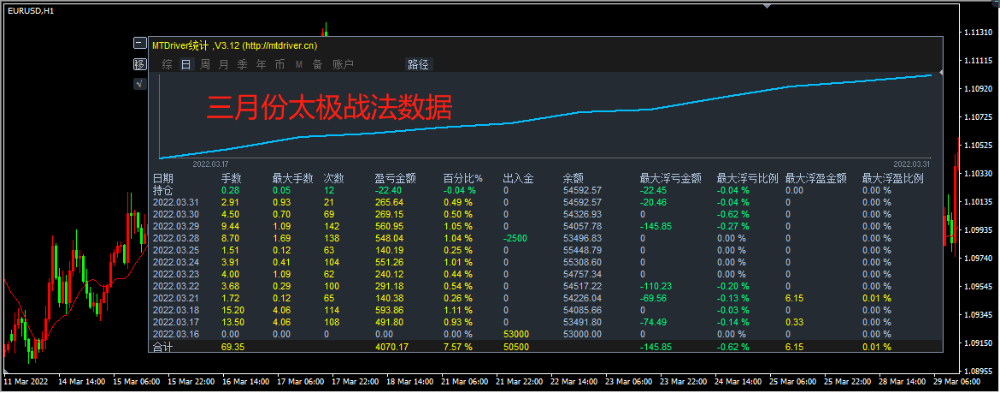The width and height of the screenshot is (1000, 393).
Task: Select the 持仓 open positions row label
Action: pyautogui.click(x=163, y=190)
